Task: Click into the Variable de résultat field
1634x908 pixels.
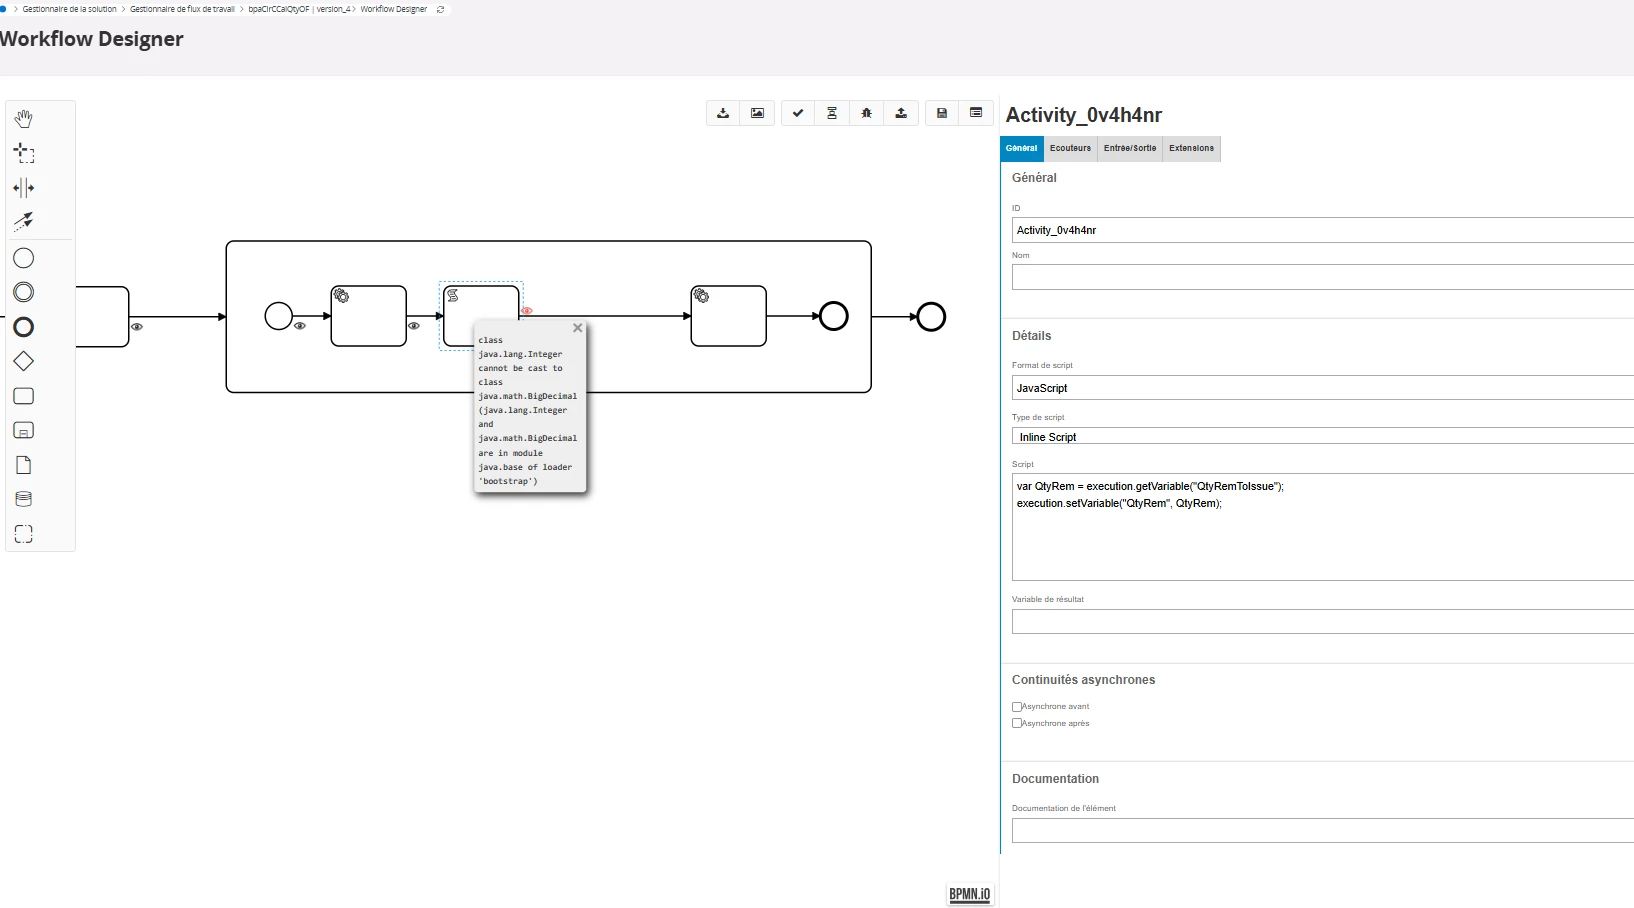Action: point(1322,622)
